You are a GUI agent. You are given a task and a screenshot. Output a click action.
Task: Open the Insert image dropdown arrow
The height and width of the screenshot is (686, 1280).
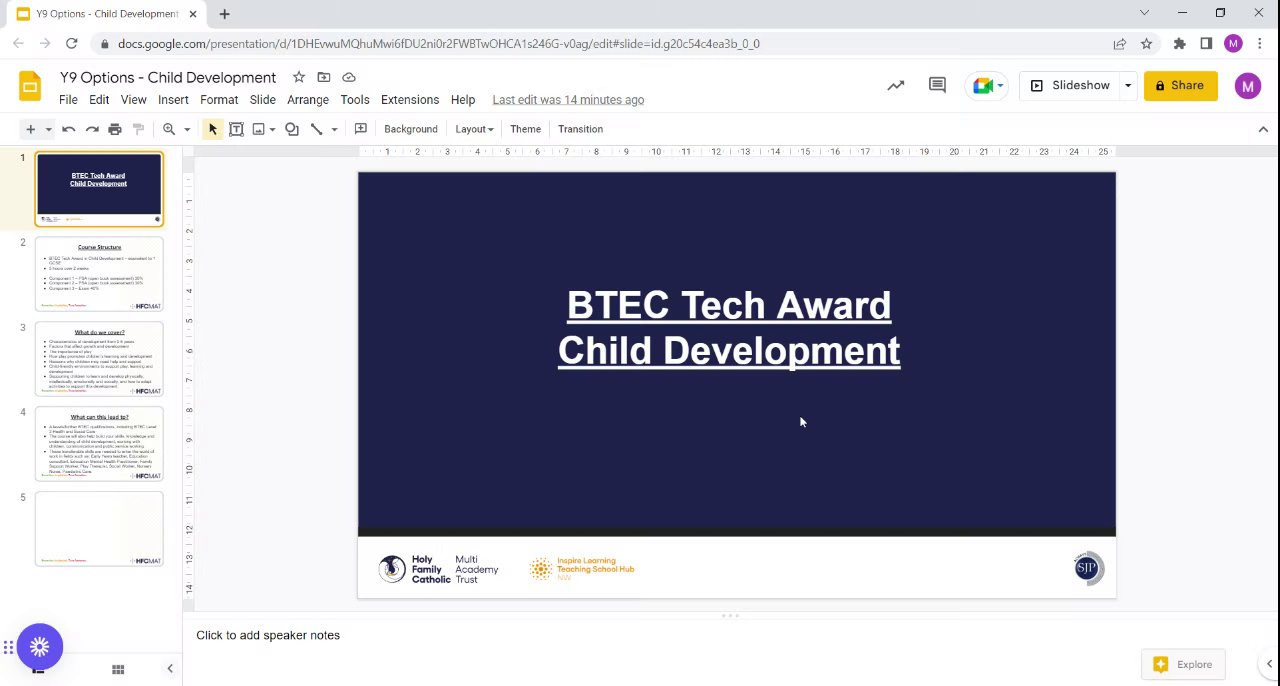272,129
